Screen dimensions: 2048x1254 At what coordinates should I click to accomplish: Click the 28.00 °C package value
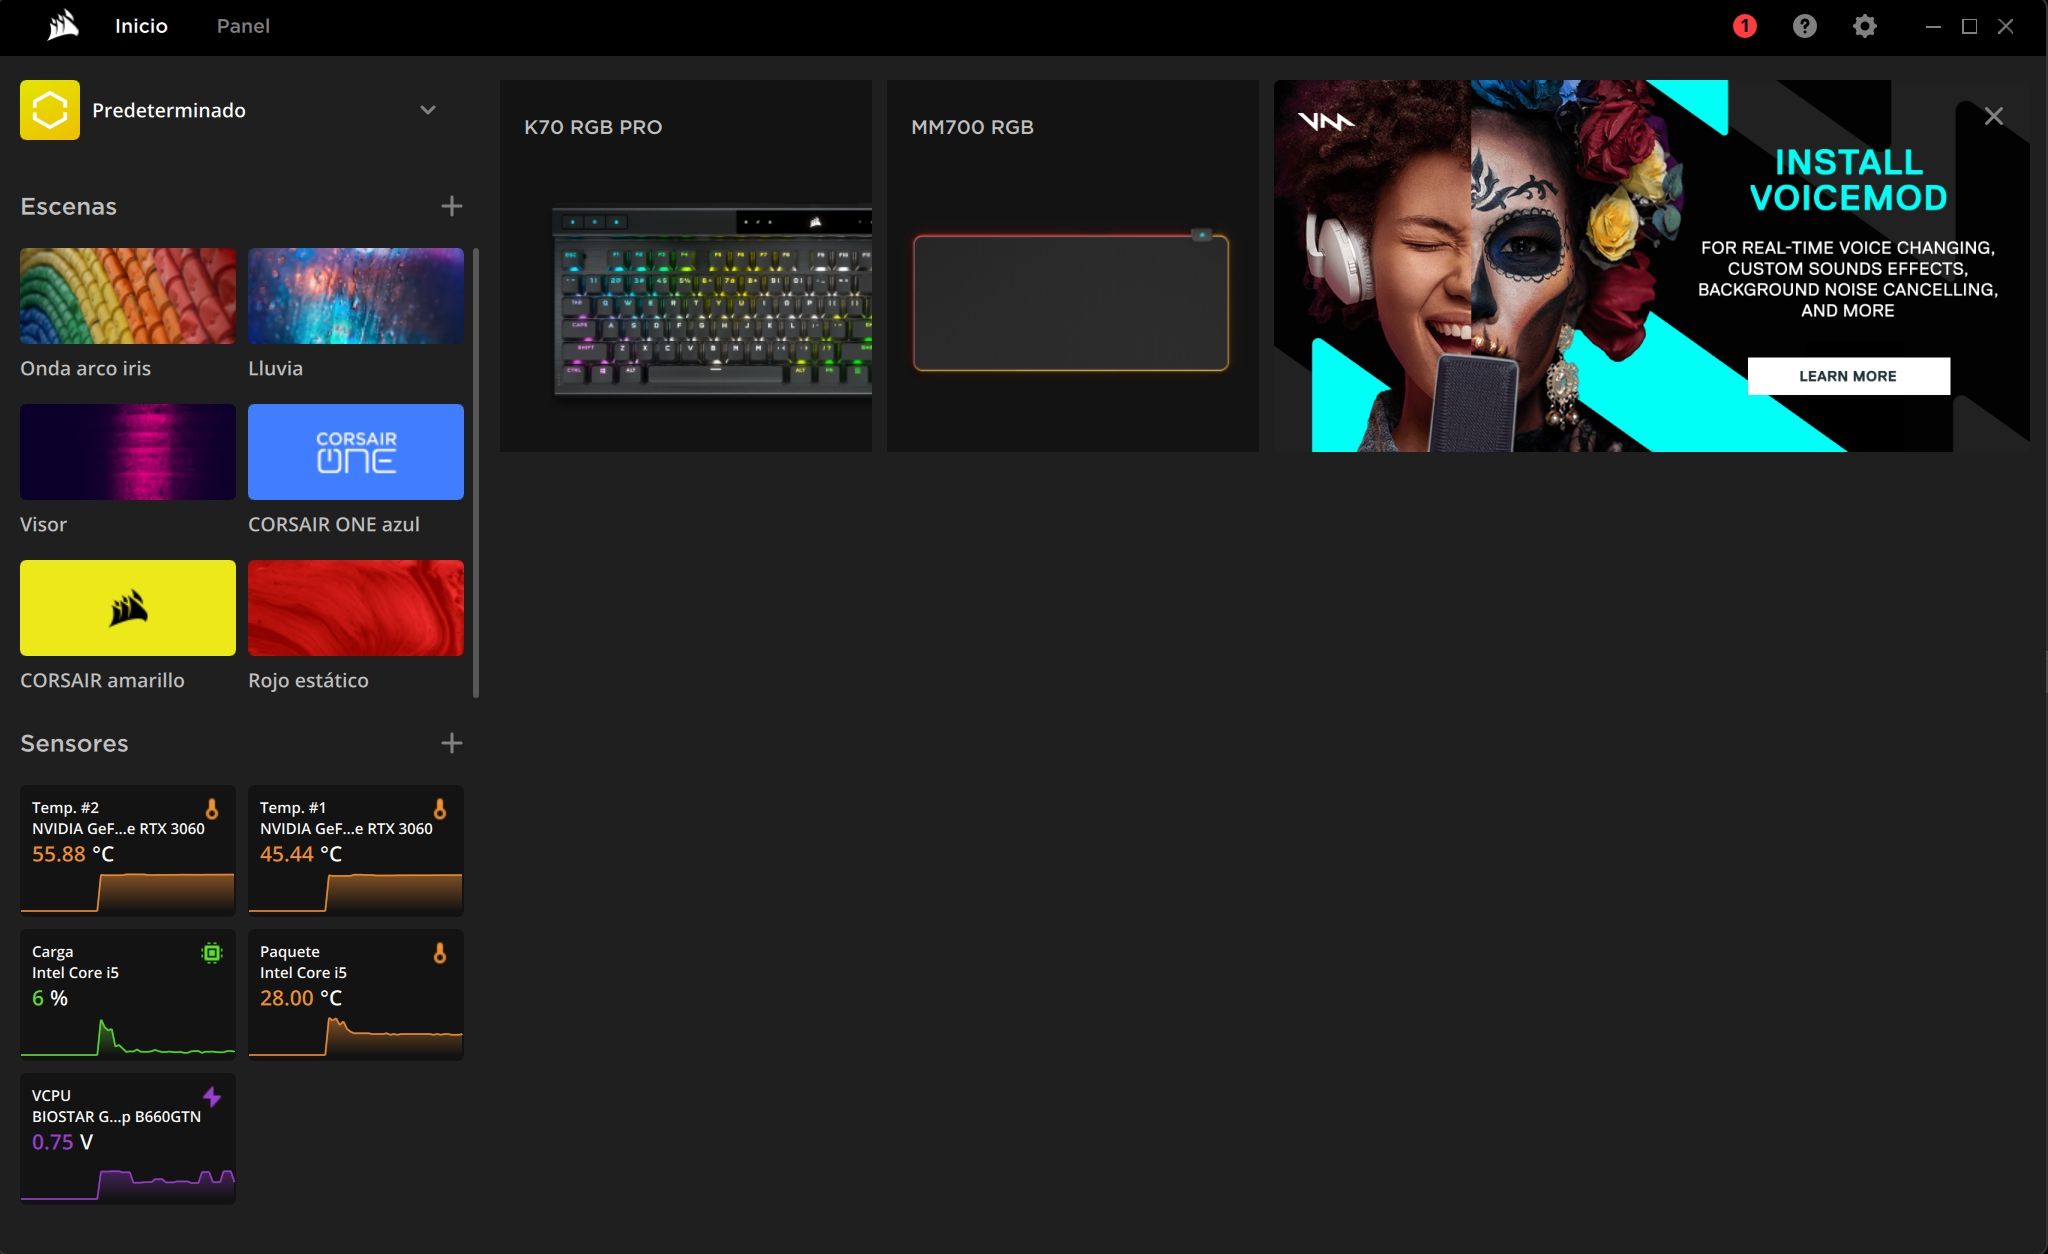[x=301, y=998]
